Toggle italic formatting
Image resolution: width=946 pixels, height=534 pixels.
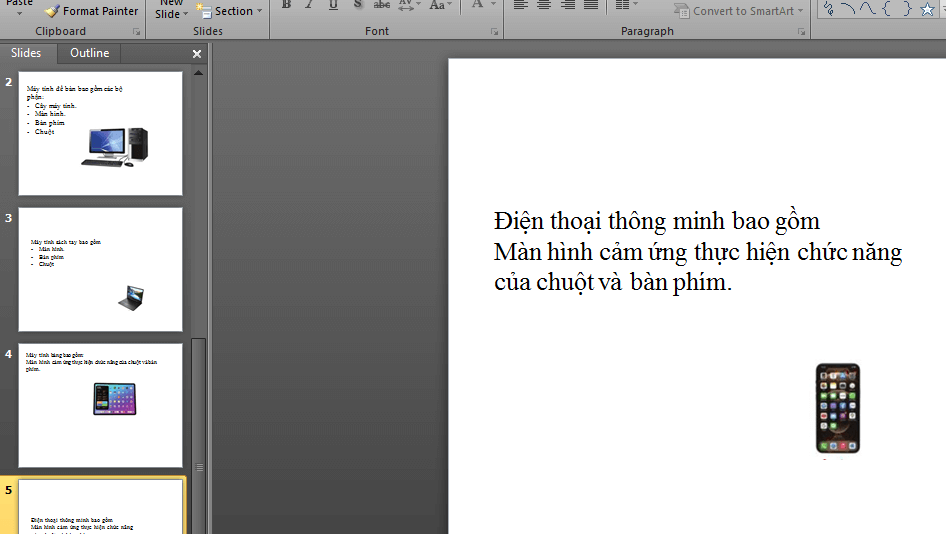309,5
